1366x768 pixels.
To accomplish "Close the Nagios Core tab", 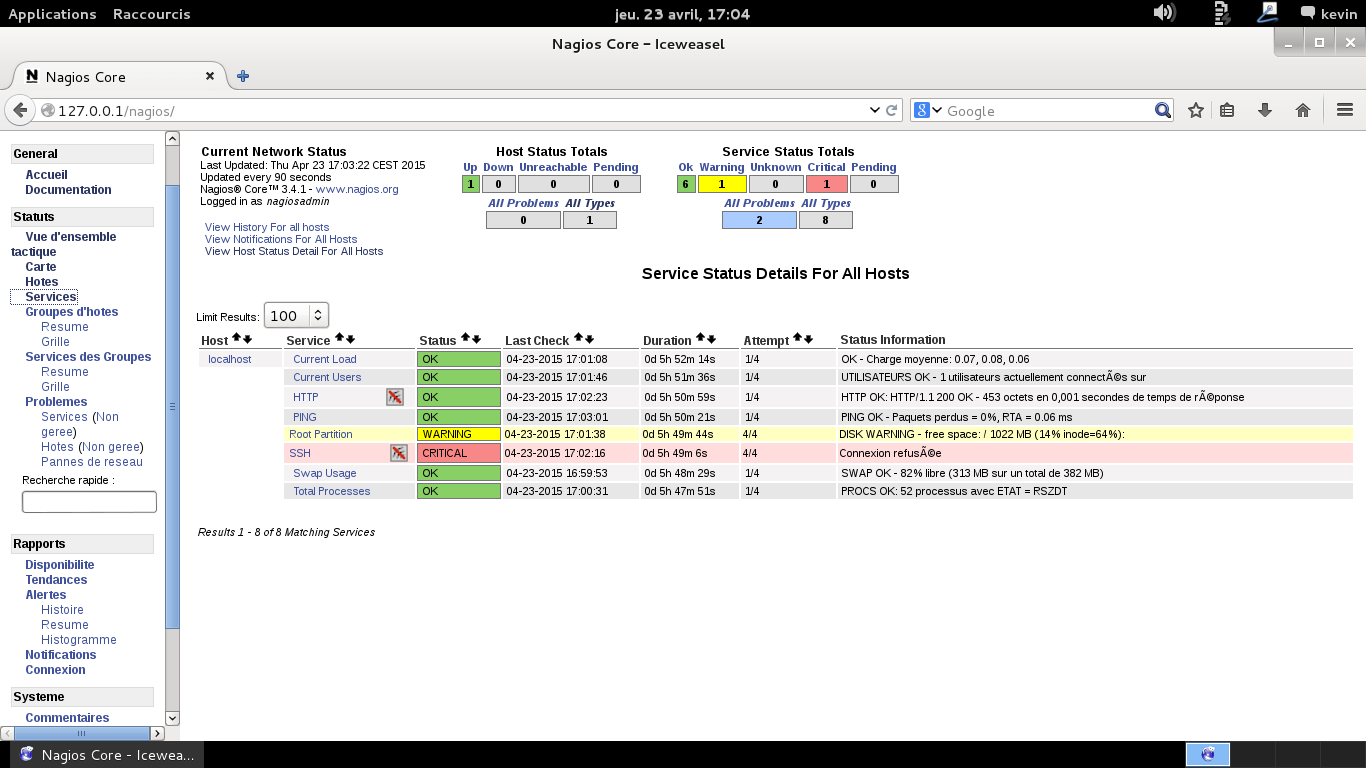I will tap(210, 76).
